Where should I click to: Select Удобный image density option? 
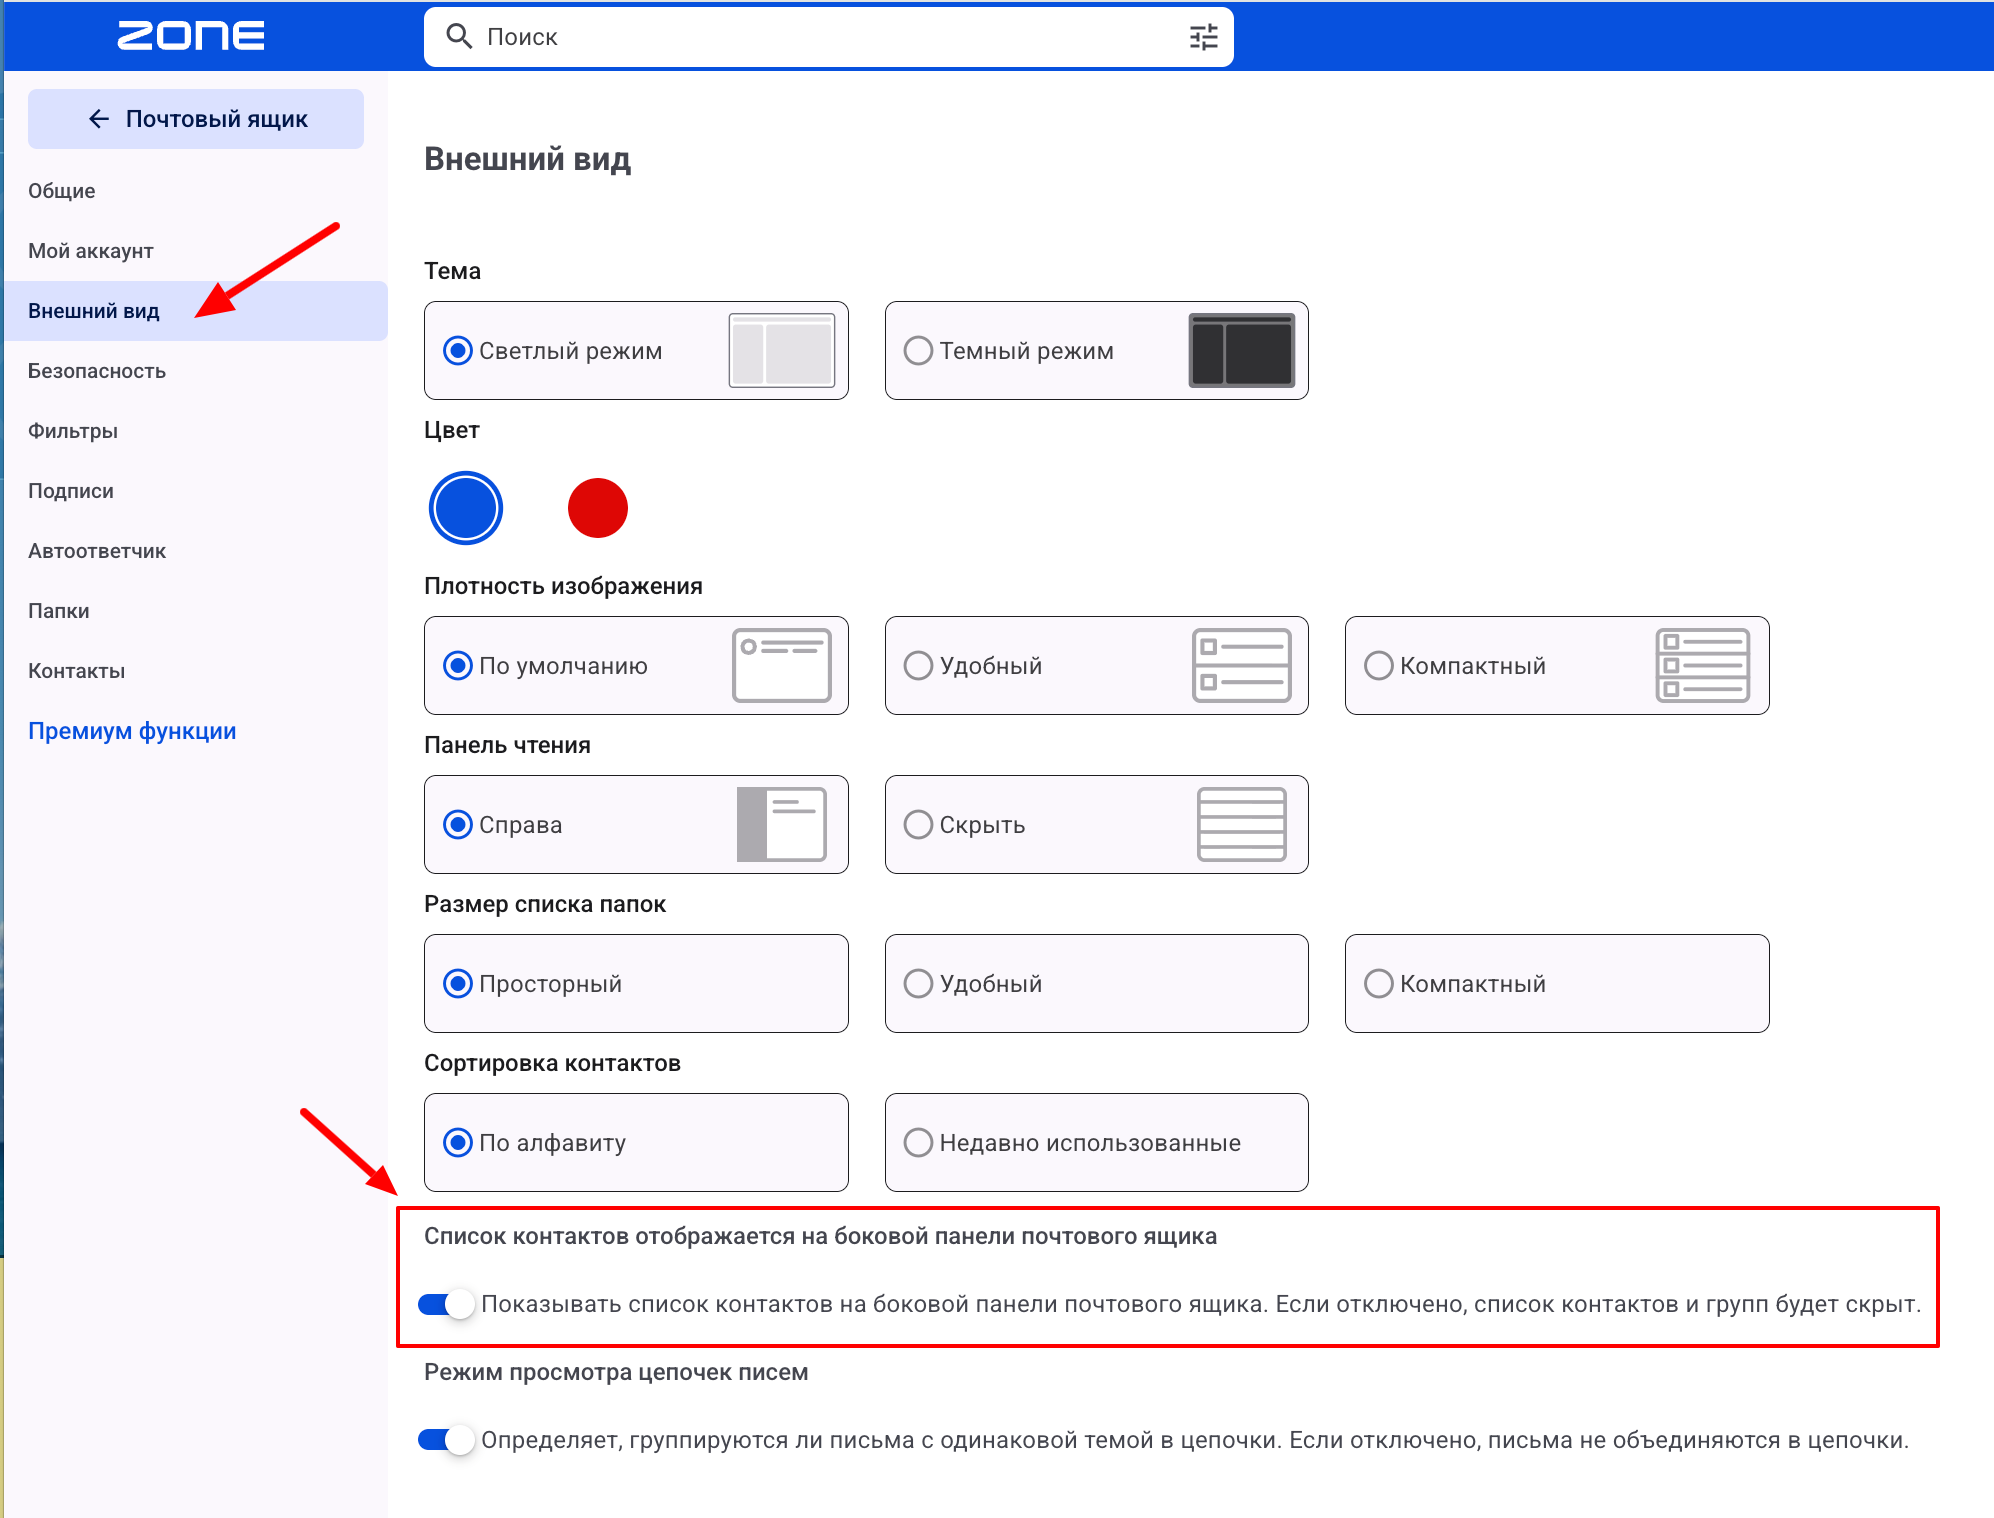click(1096, 665)
